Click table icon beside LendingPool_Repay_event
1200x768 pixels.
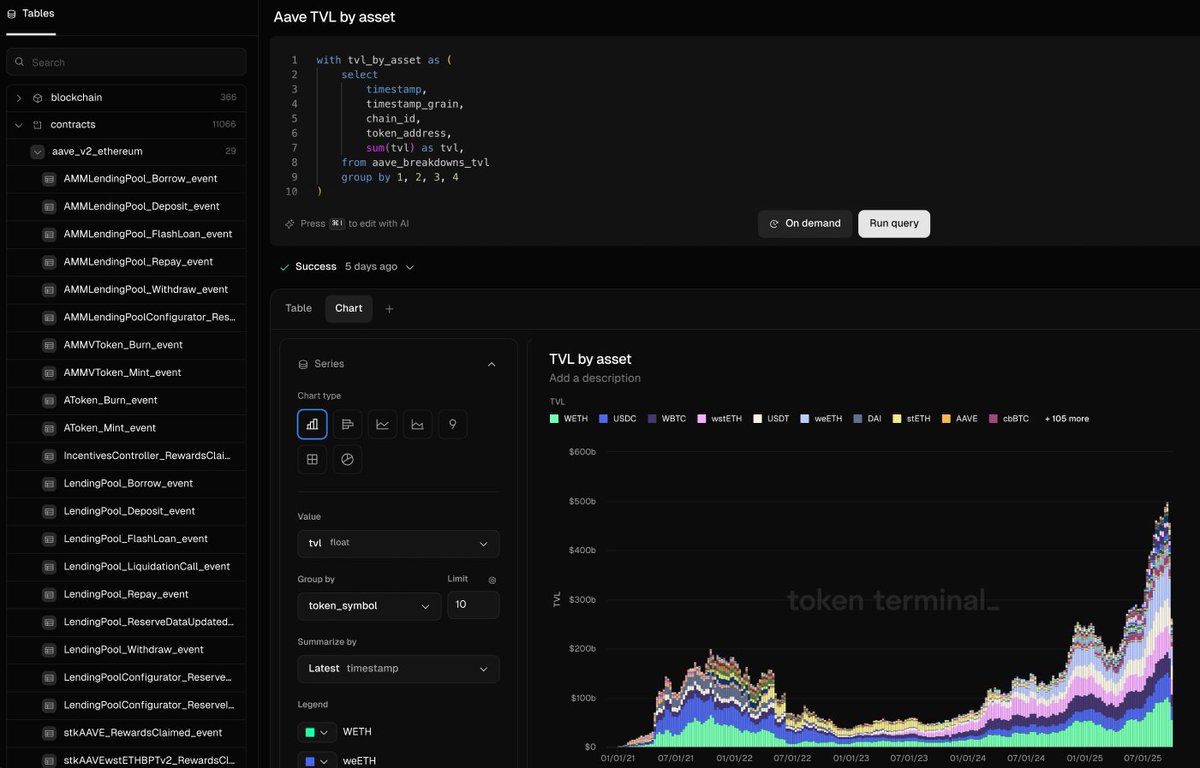49,594
